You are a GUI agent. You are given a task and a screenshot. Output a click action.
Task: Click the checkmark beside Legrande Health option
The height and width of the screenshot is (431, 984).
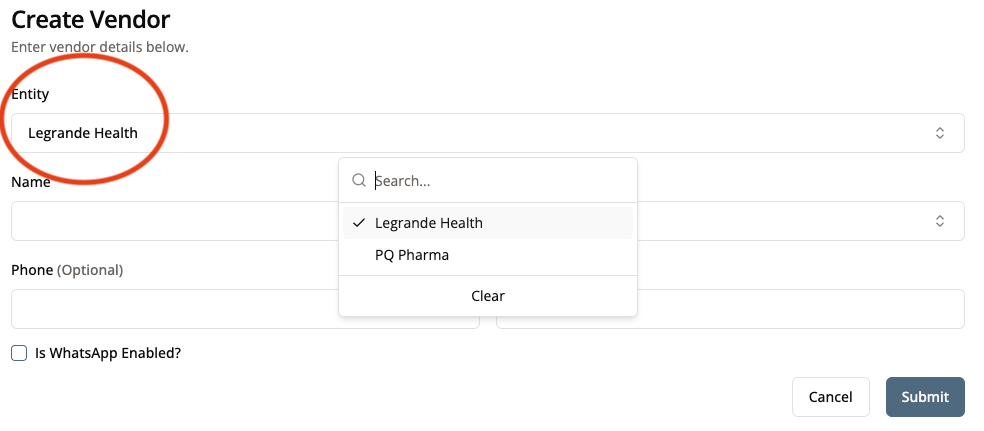click(358, 223)
